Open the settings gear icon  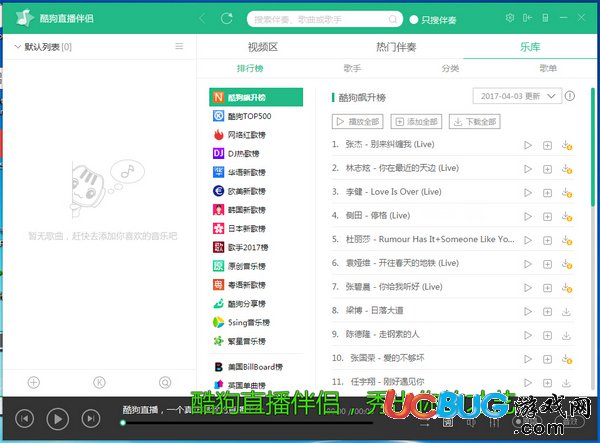[510, 18]
